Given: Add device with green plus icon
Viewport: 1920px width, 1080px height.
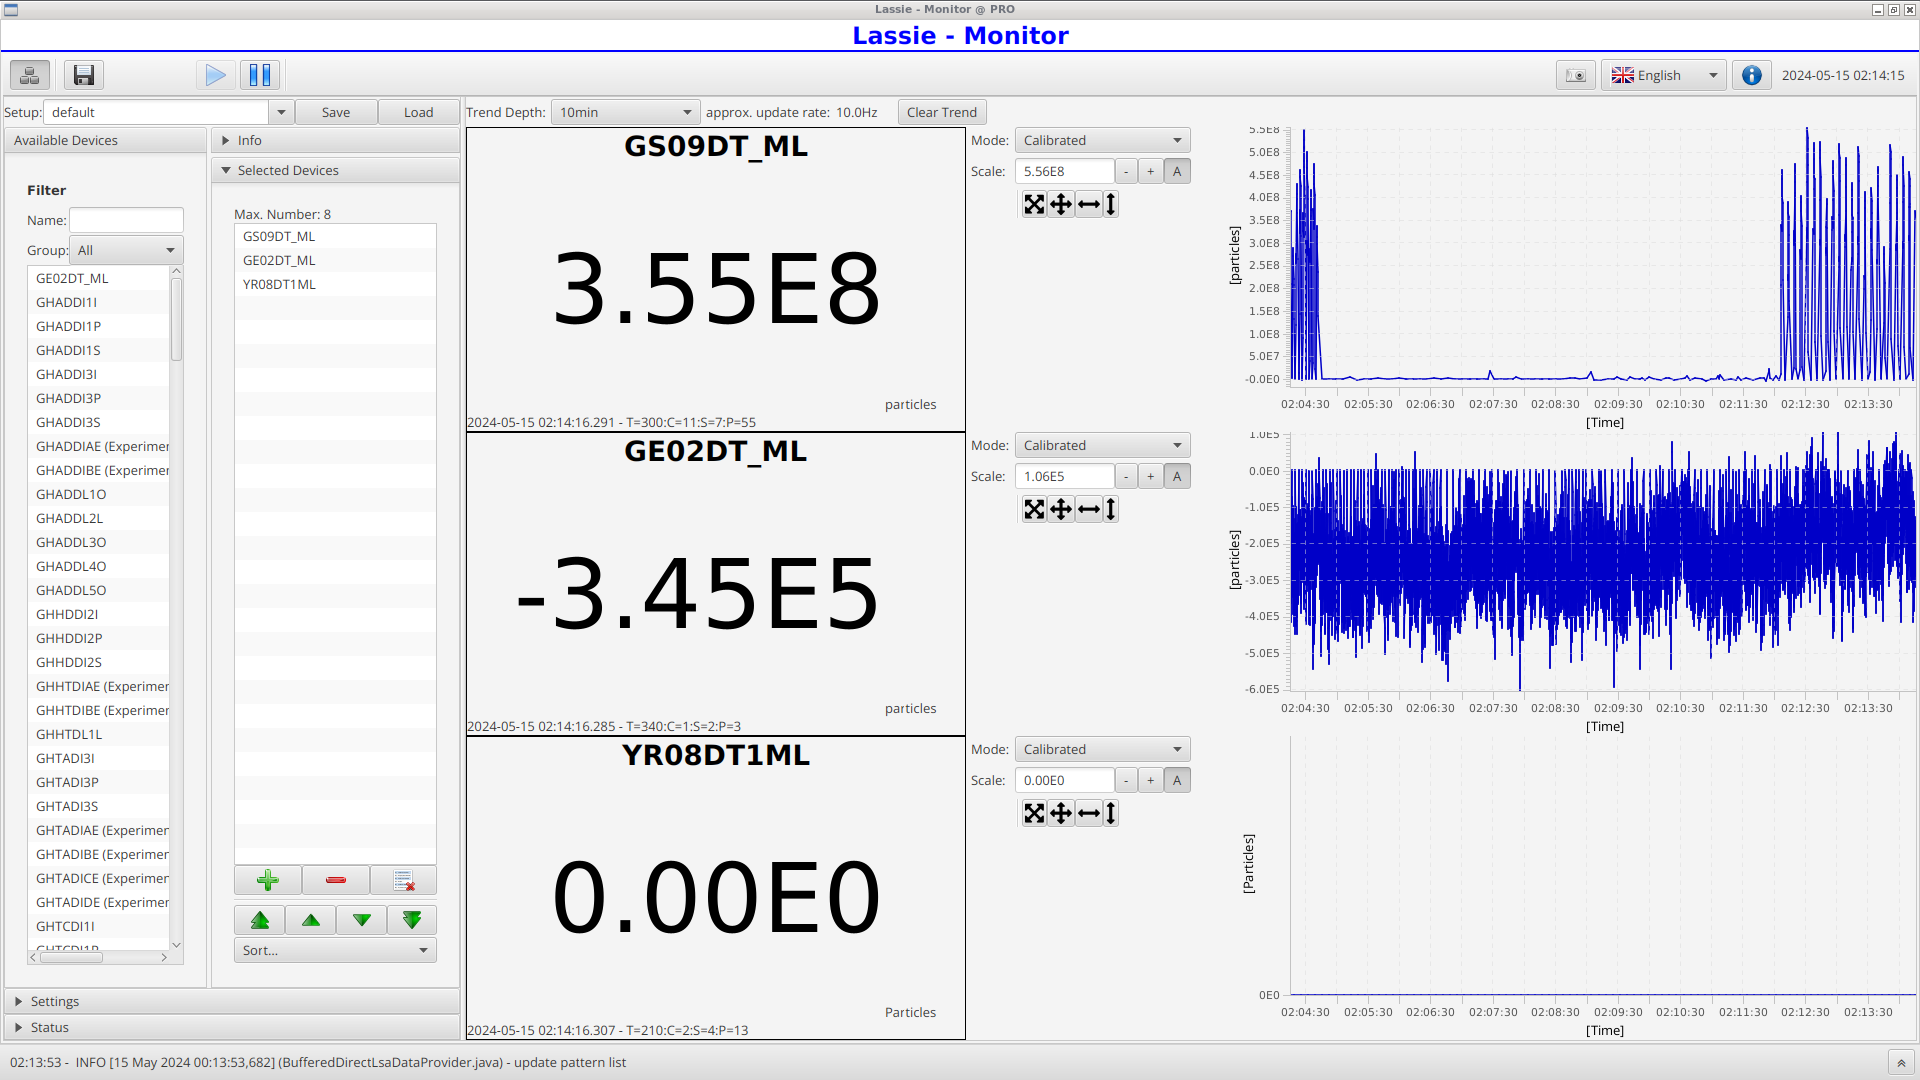Looking at the screenshot, I should (x=268, y=880).
